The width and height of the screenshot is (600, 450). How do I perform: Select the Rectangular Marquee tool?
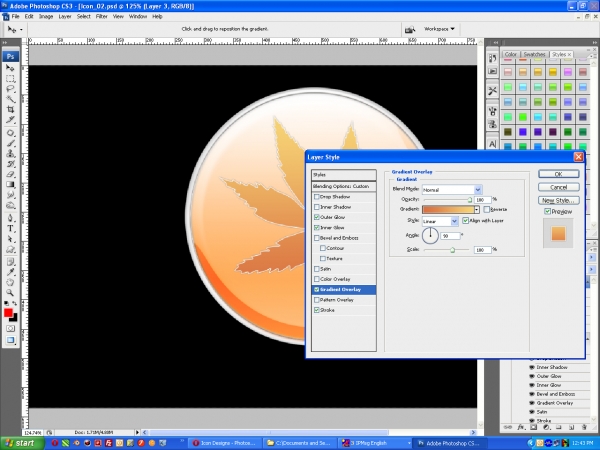point(10,79)
